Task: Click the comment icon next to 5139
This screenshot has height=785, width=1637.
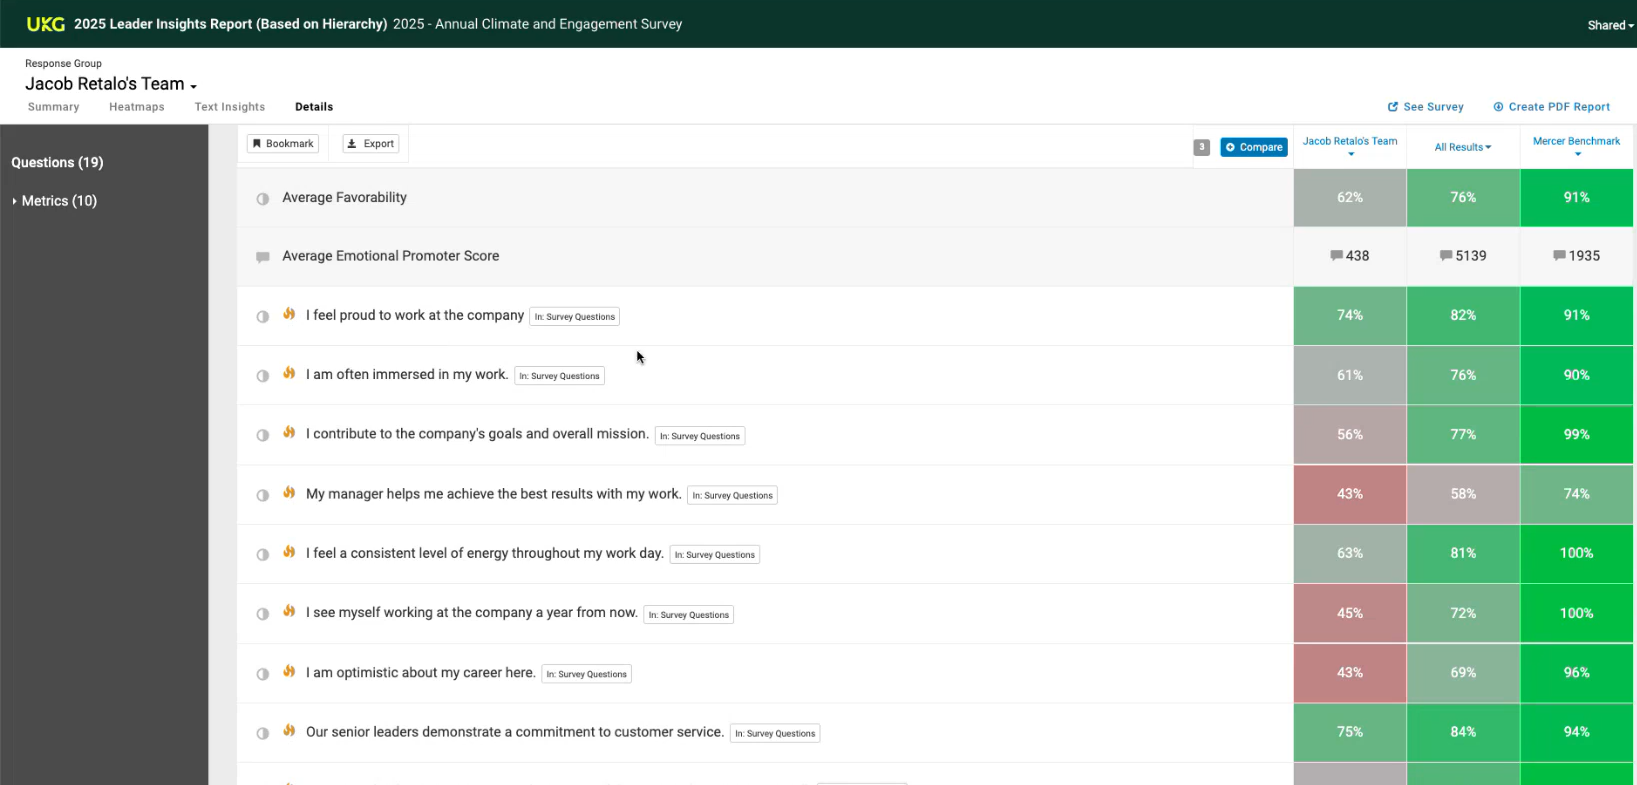Action: pos(1445,256)
